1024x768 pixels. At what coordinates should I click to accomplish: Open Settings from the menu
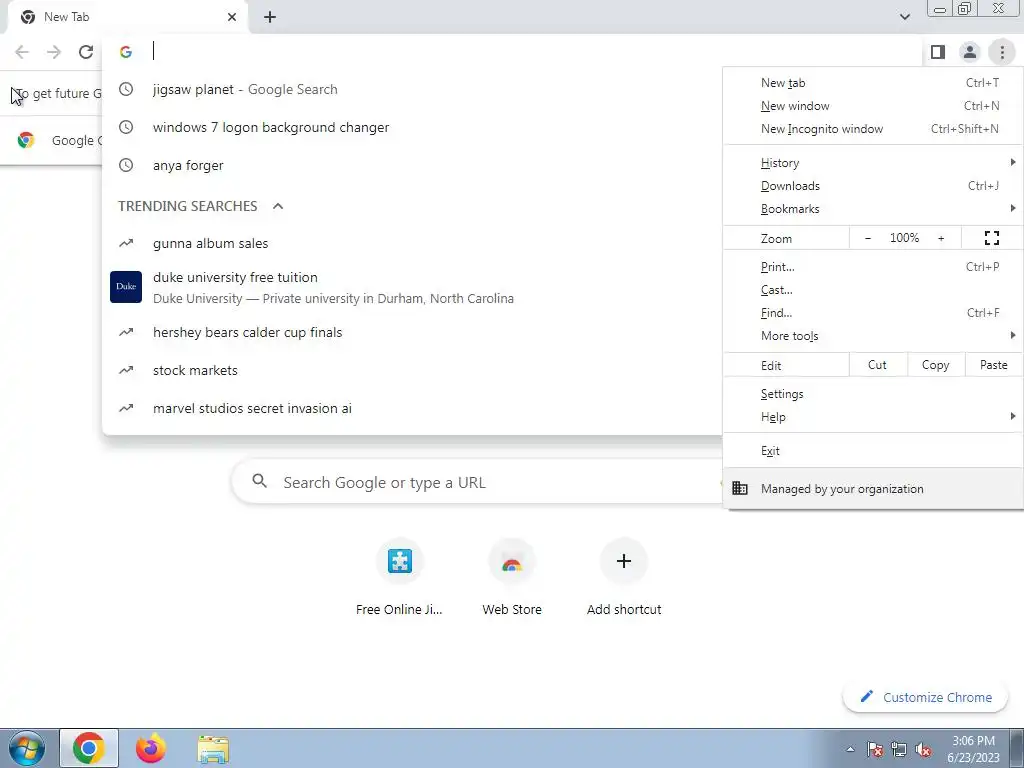coord(873,394)
